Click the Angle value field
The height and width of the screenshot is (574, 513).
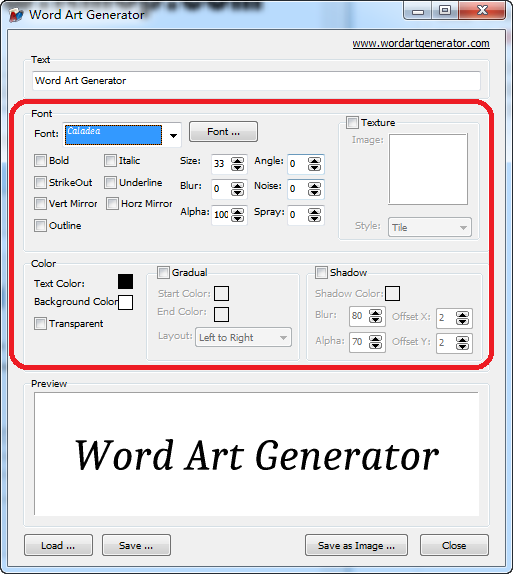(x=297, y=164)
